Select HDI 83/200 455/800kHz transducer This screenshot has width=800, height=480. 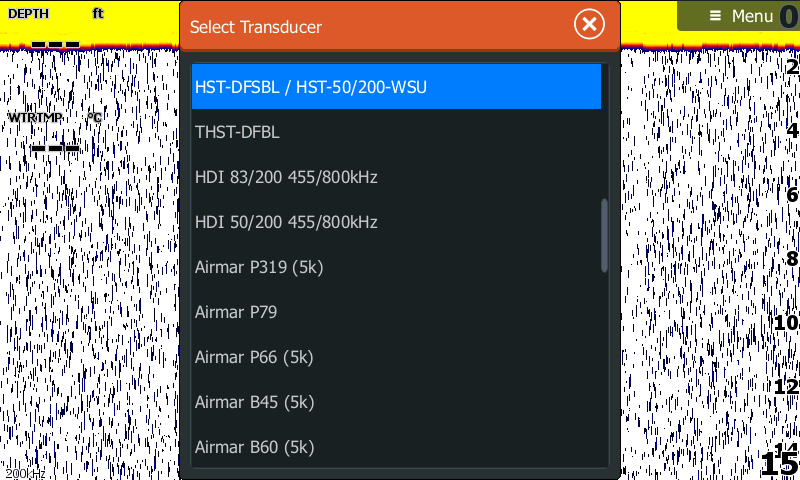click(396, 176)
